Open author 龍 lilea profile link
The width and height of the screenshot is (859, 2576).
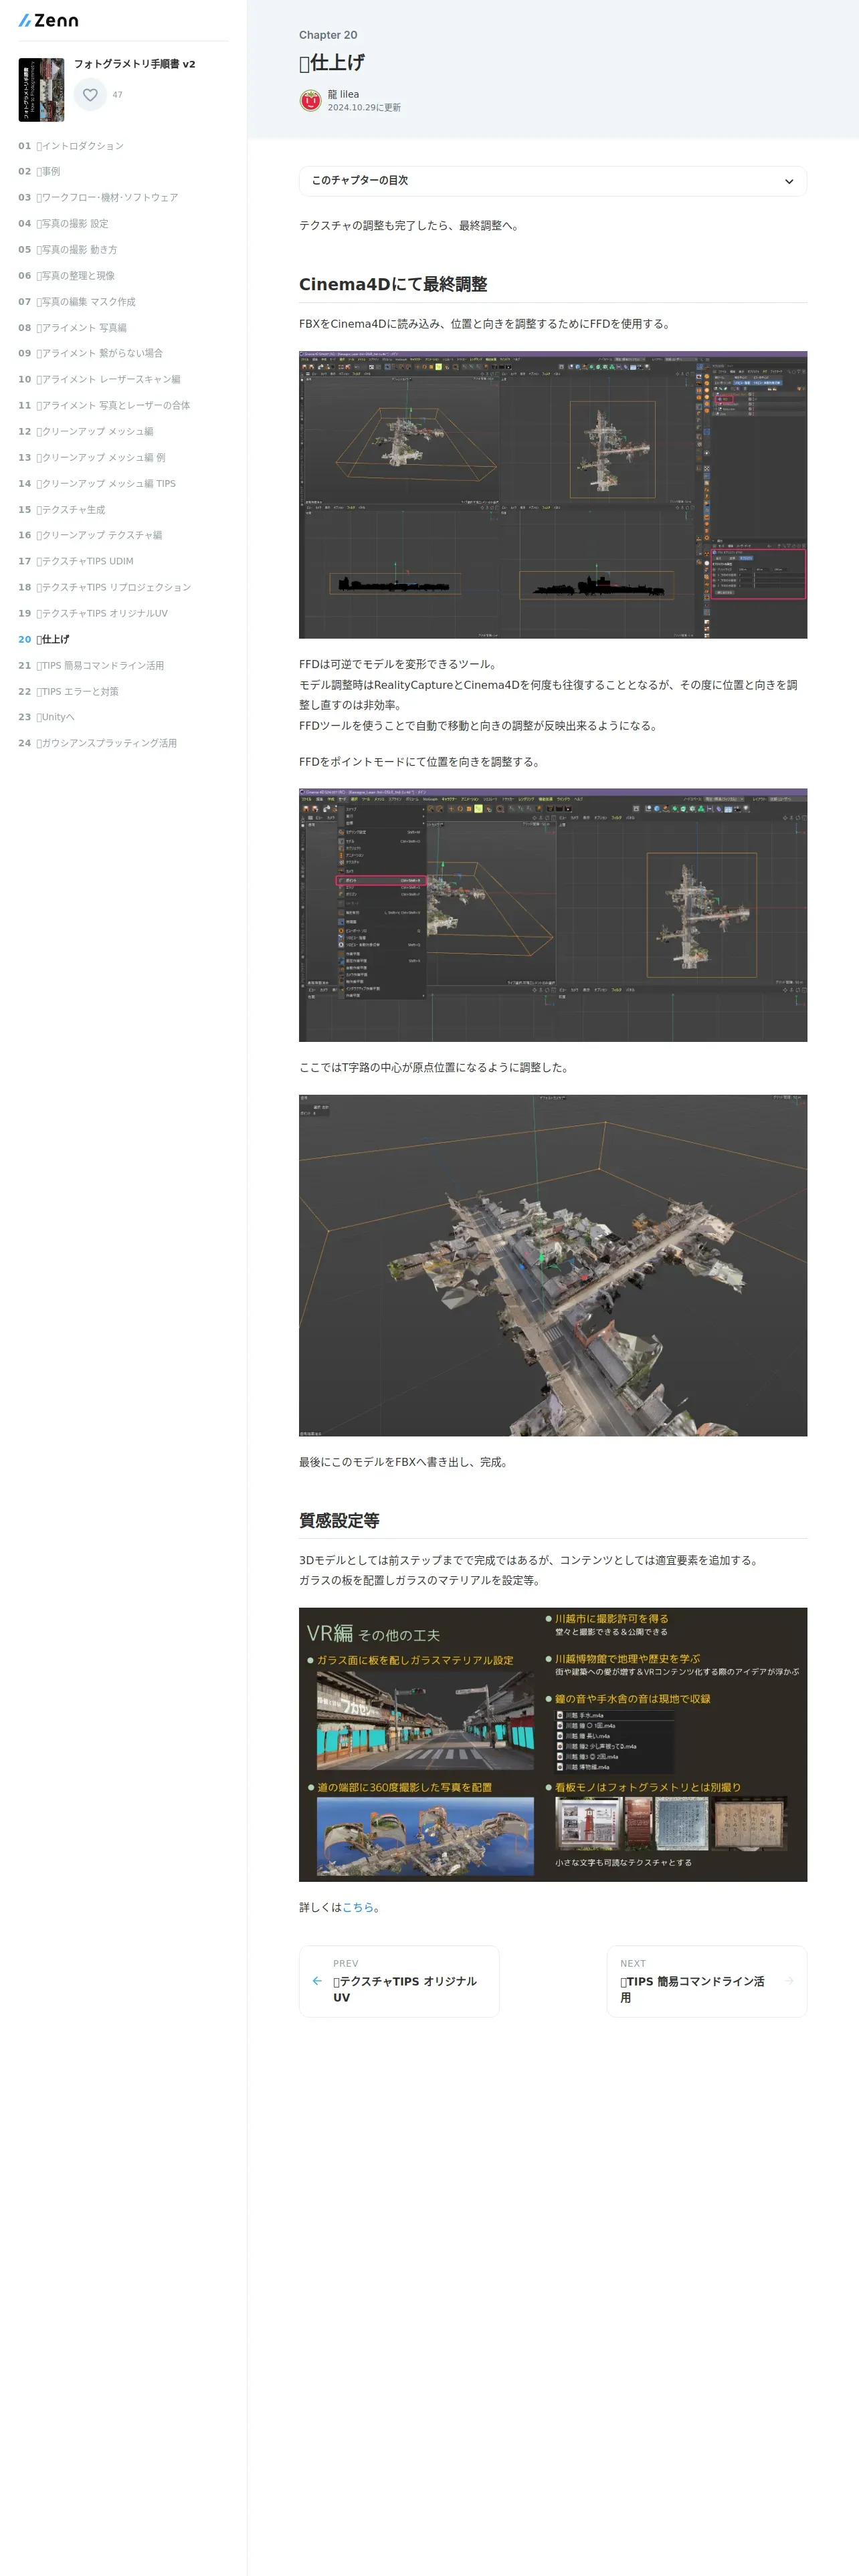pos(343,94)
